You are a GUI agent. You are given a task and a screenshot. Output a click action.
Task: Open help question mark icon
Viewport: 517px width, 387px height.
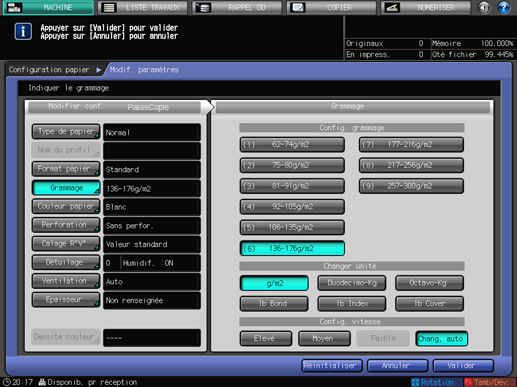tap(504, 7)
